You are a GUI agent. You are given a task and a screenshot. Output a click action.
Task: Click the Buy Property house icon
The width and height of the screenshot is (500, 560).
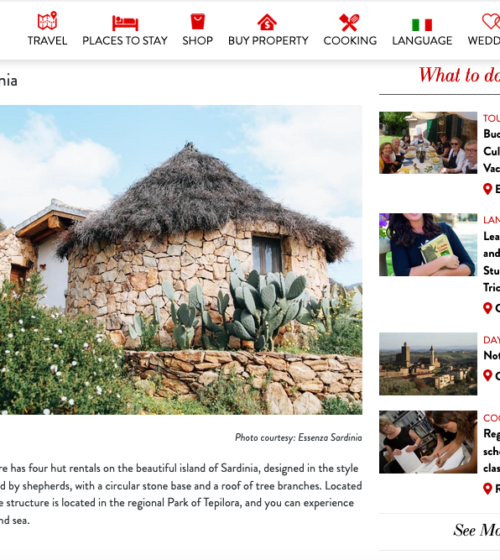(267, 22)
